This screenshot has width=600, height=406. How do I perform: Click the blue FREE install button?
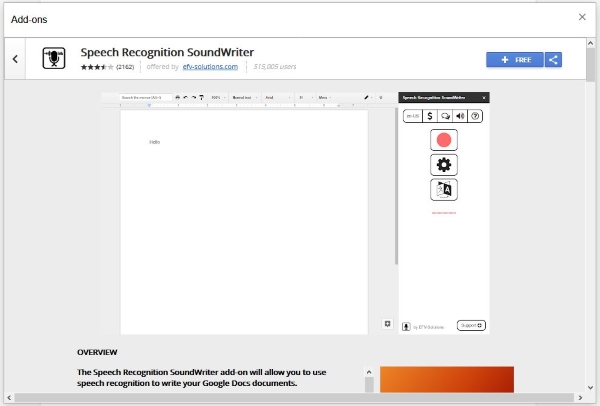point(514,60)
